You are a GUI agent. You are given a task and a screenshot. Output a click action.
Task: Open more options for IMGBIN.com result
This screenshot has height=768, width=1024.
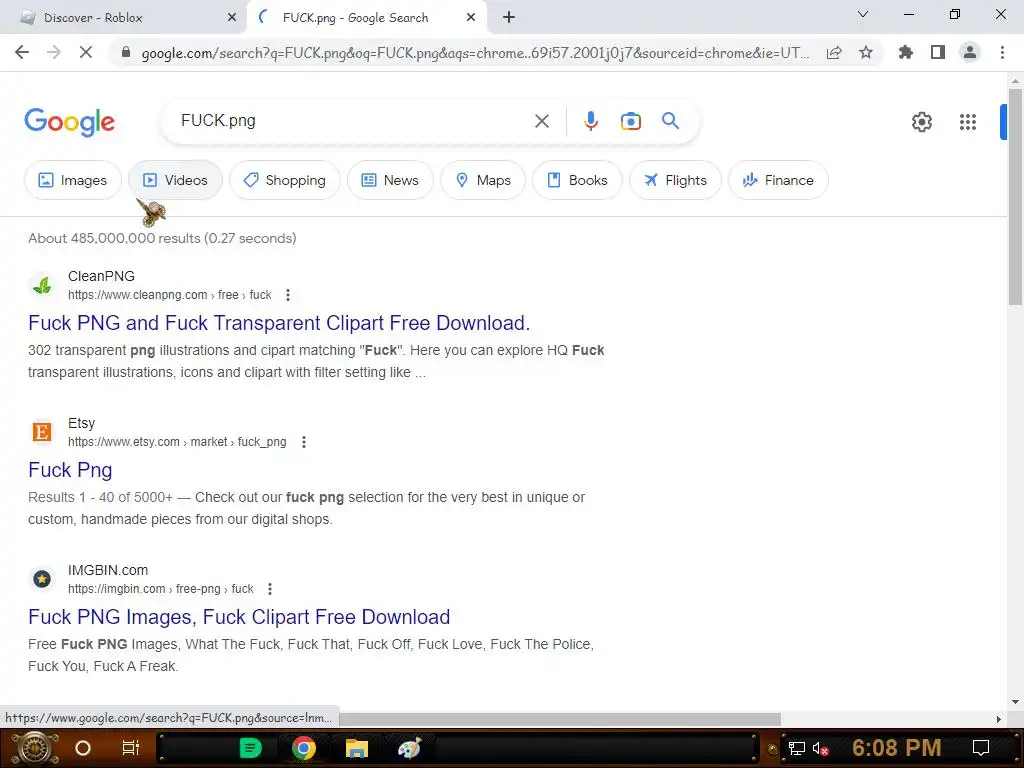[270, 589]
